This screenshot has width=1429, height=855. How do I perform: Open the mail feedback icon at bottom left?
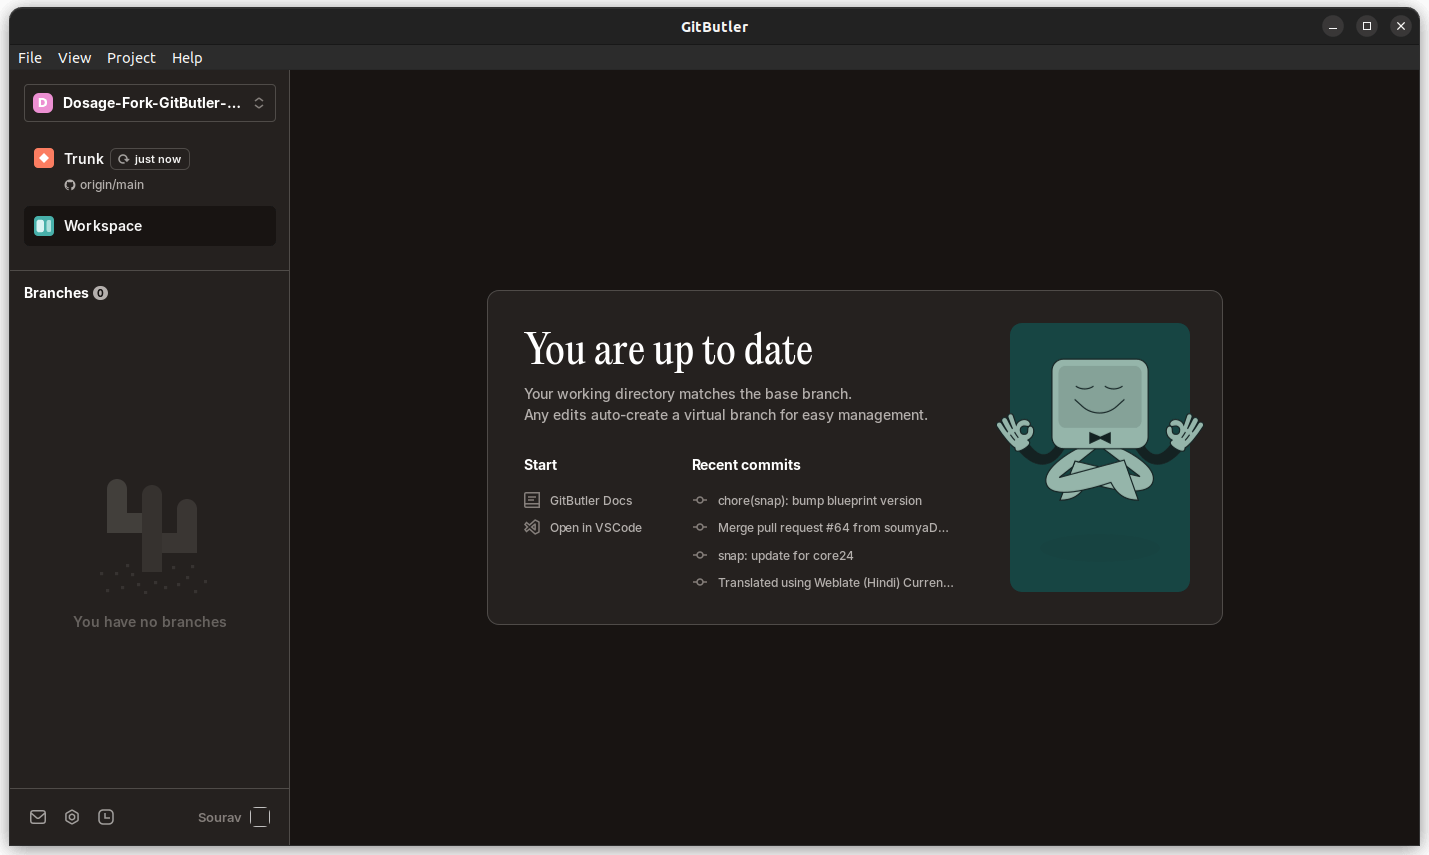pyautogui.click(x=37, y=817)
